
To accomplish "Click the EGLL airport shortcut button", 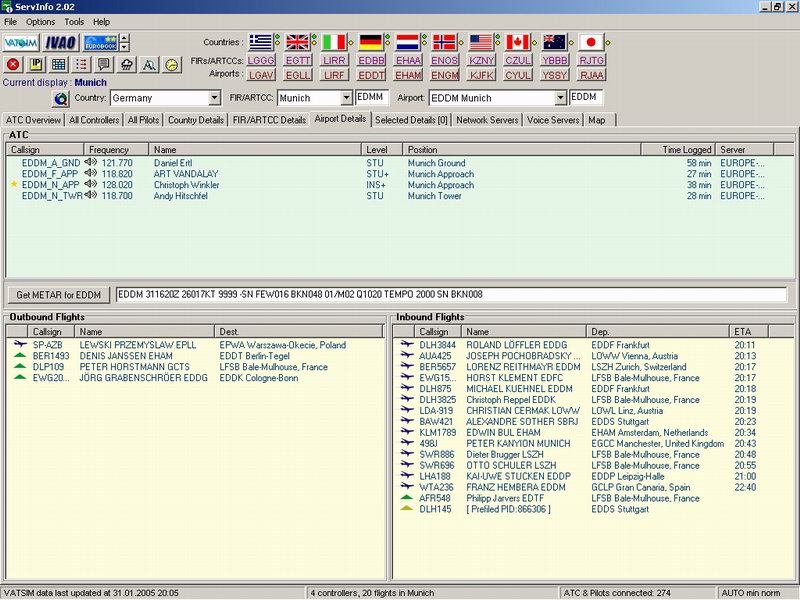I will click(298, 75).
